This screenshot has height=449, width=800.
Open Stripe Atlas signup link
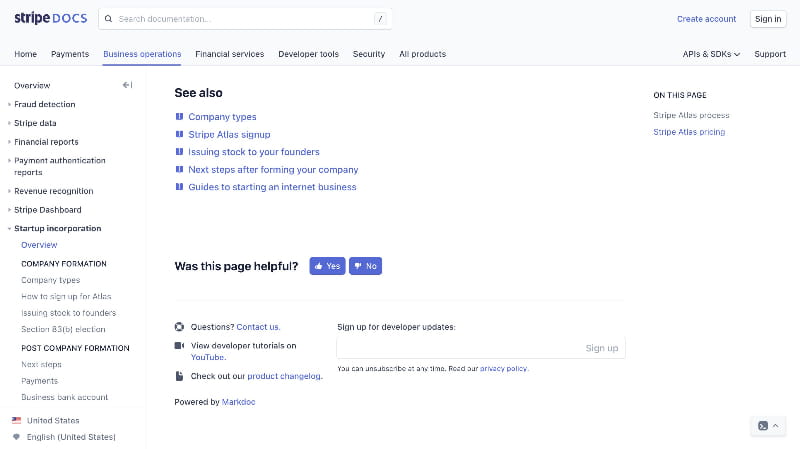tap(229, 134)
